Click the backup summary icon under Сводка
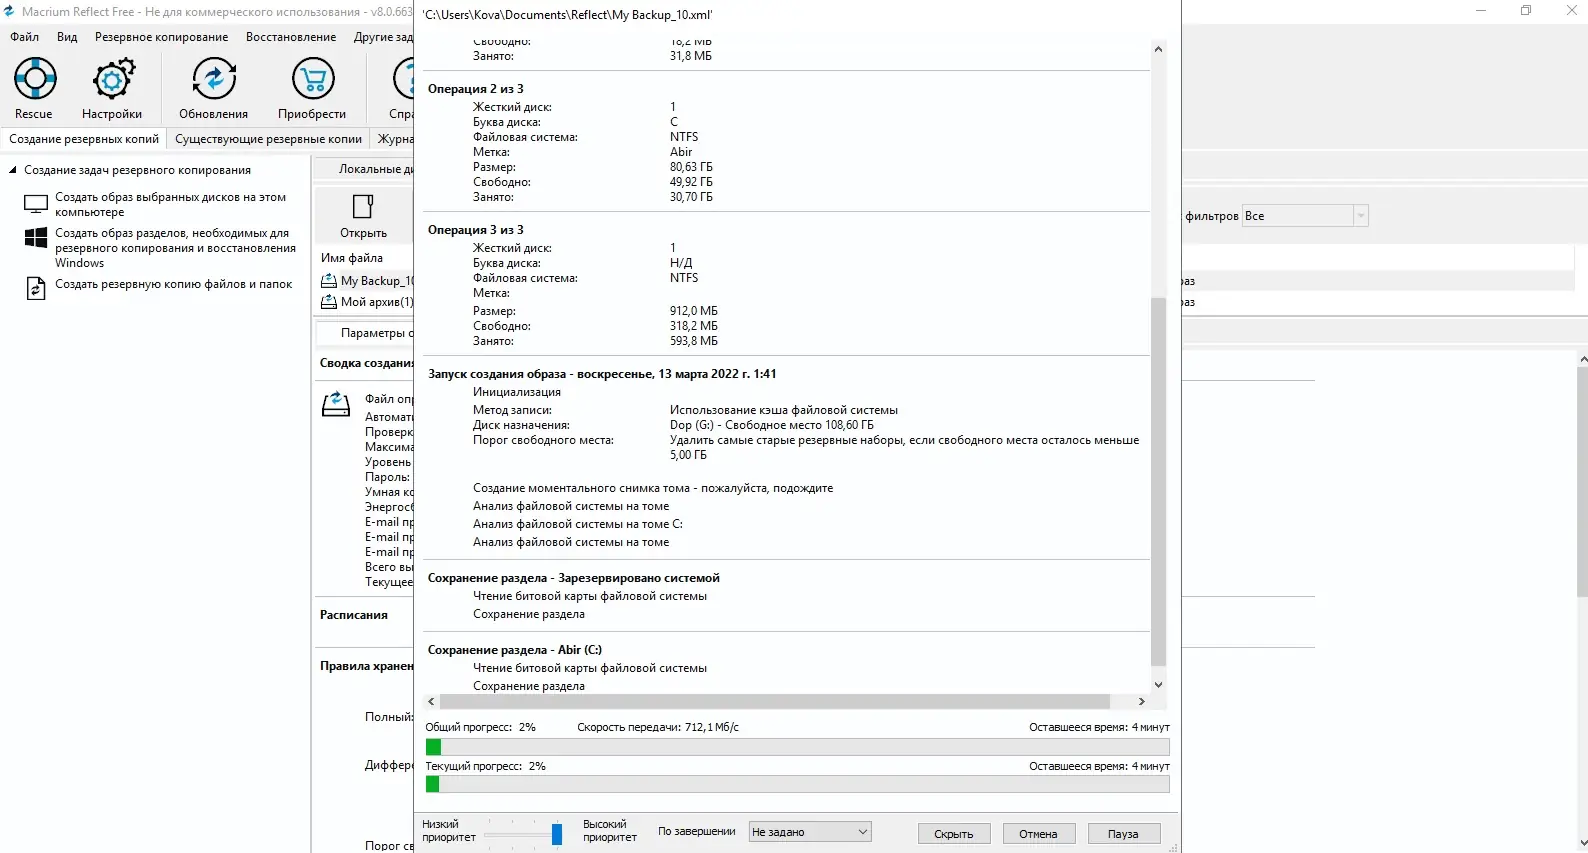Image resolution: width=1588 pixels, height=853 pixels. click(x=336, y=404)
